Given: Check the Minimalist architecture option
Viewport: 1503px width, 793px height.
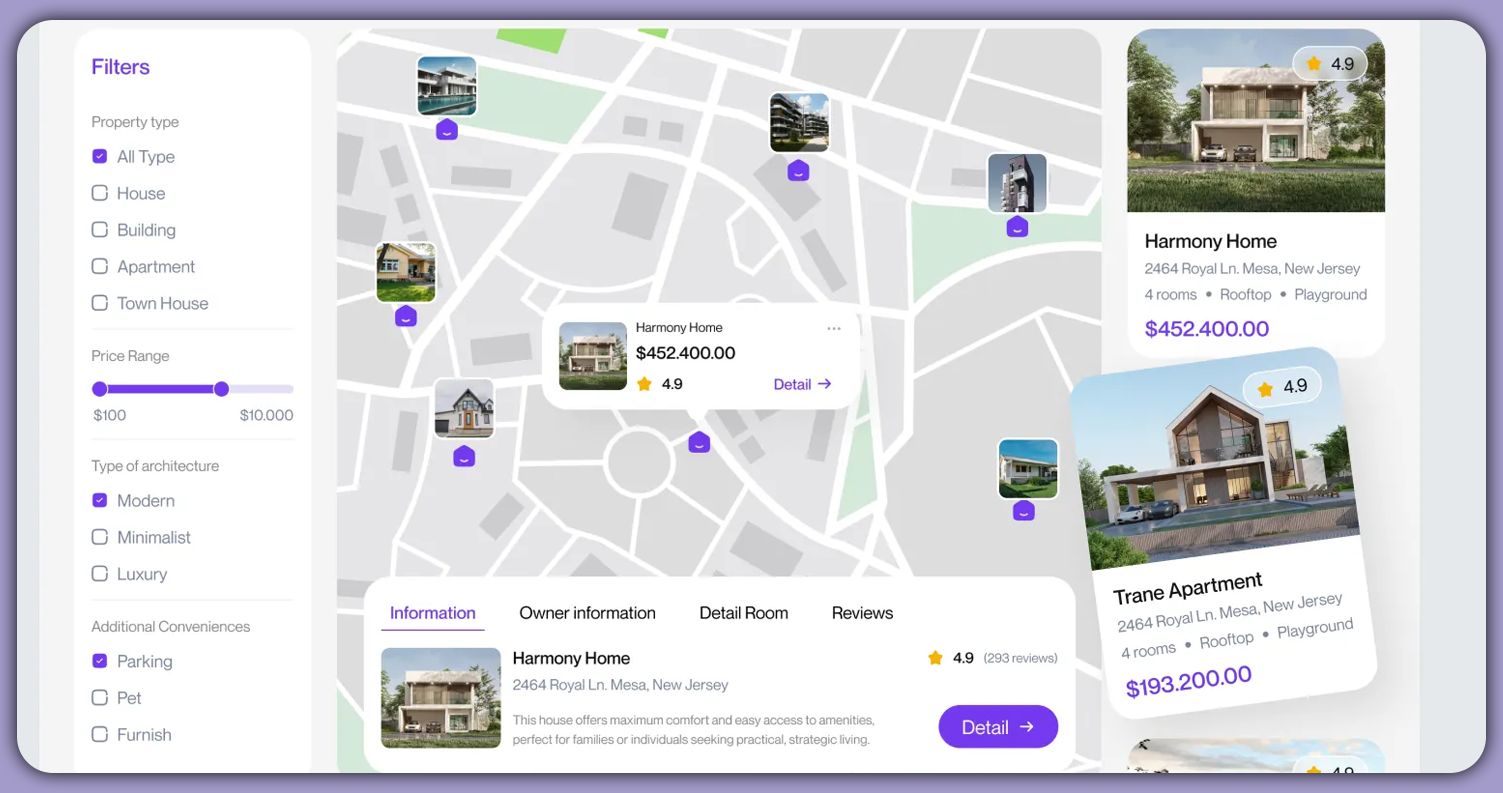Looking at the screenshot, I should 100,537.
